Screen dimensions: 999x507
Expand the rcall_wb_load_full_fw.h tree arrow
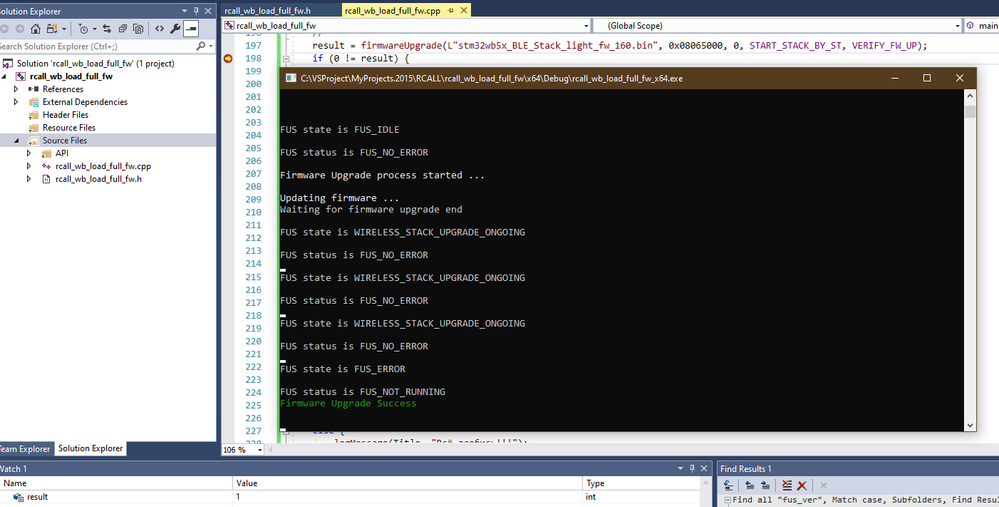29,179
